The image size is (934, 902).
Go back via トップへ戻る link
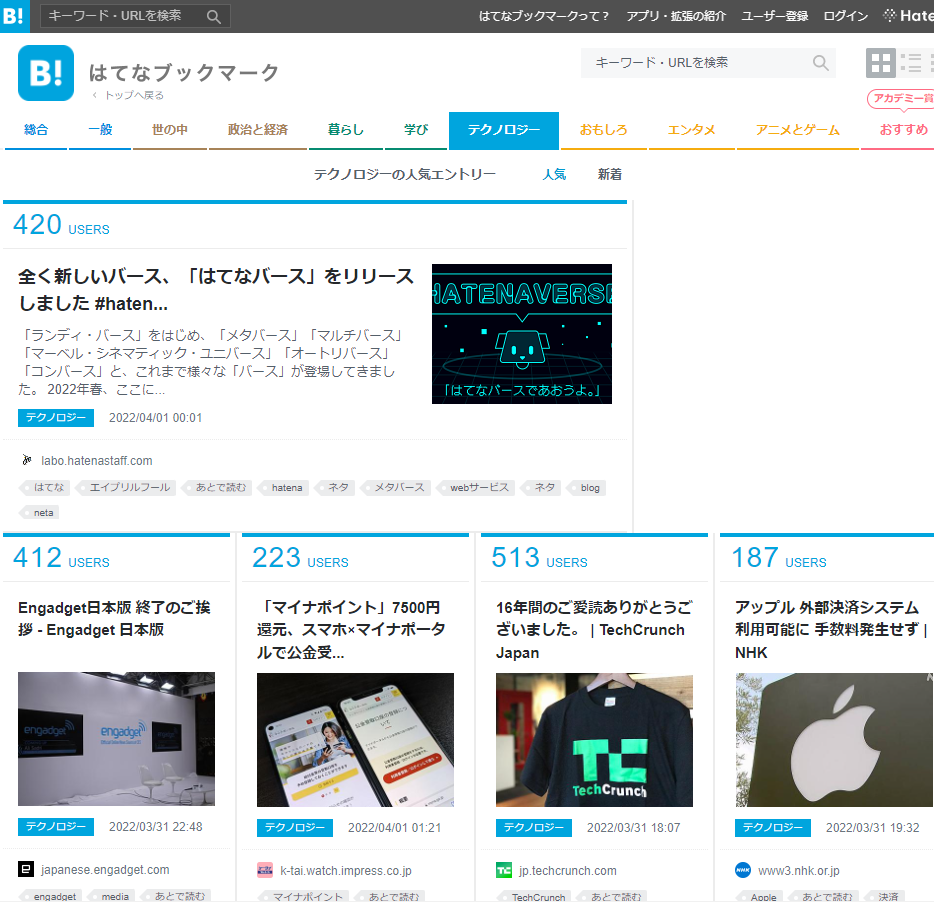coord(128,95)
